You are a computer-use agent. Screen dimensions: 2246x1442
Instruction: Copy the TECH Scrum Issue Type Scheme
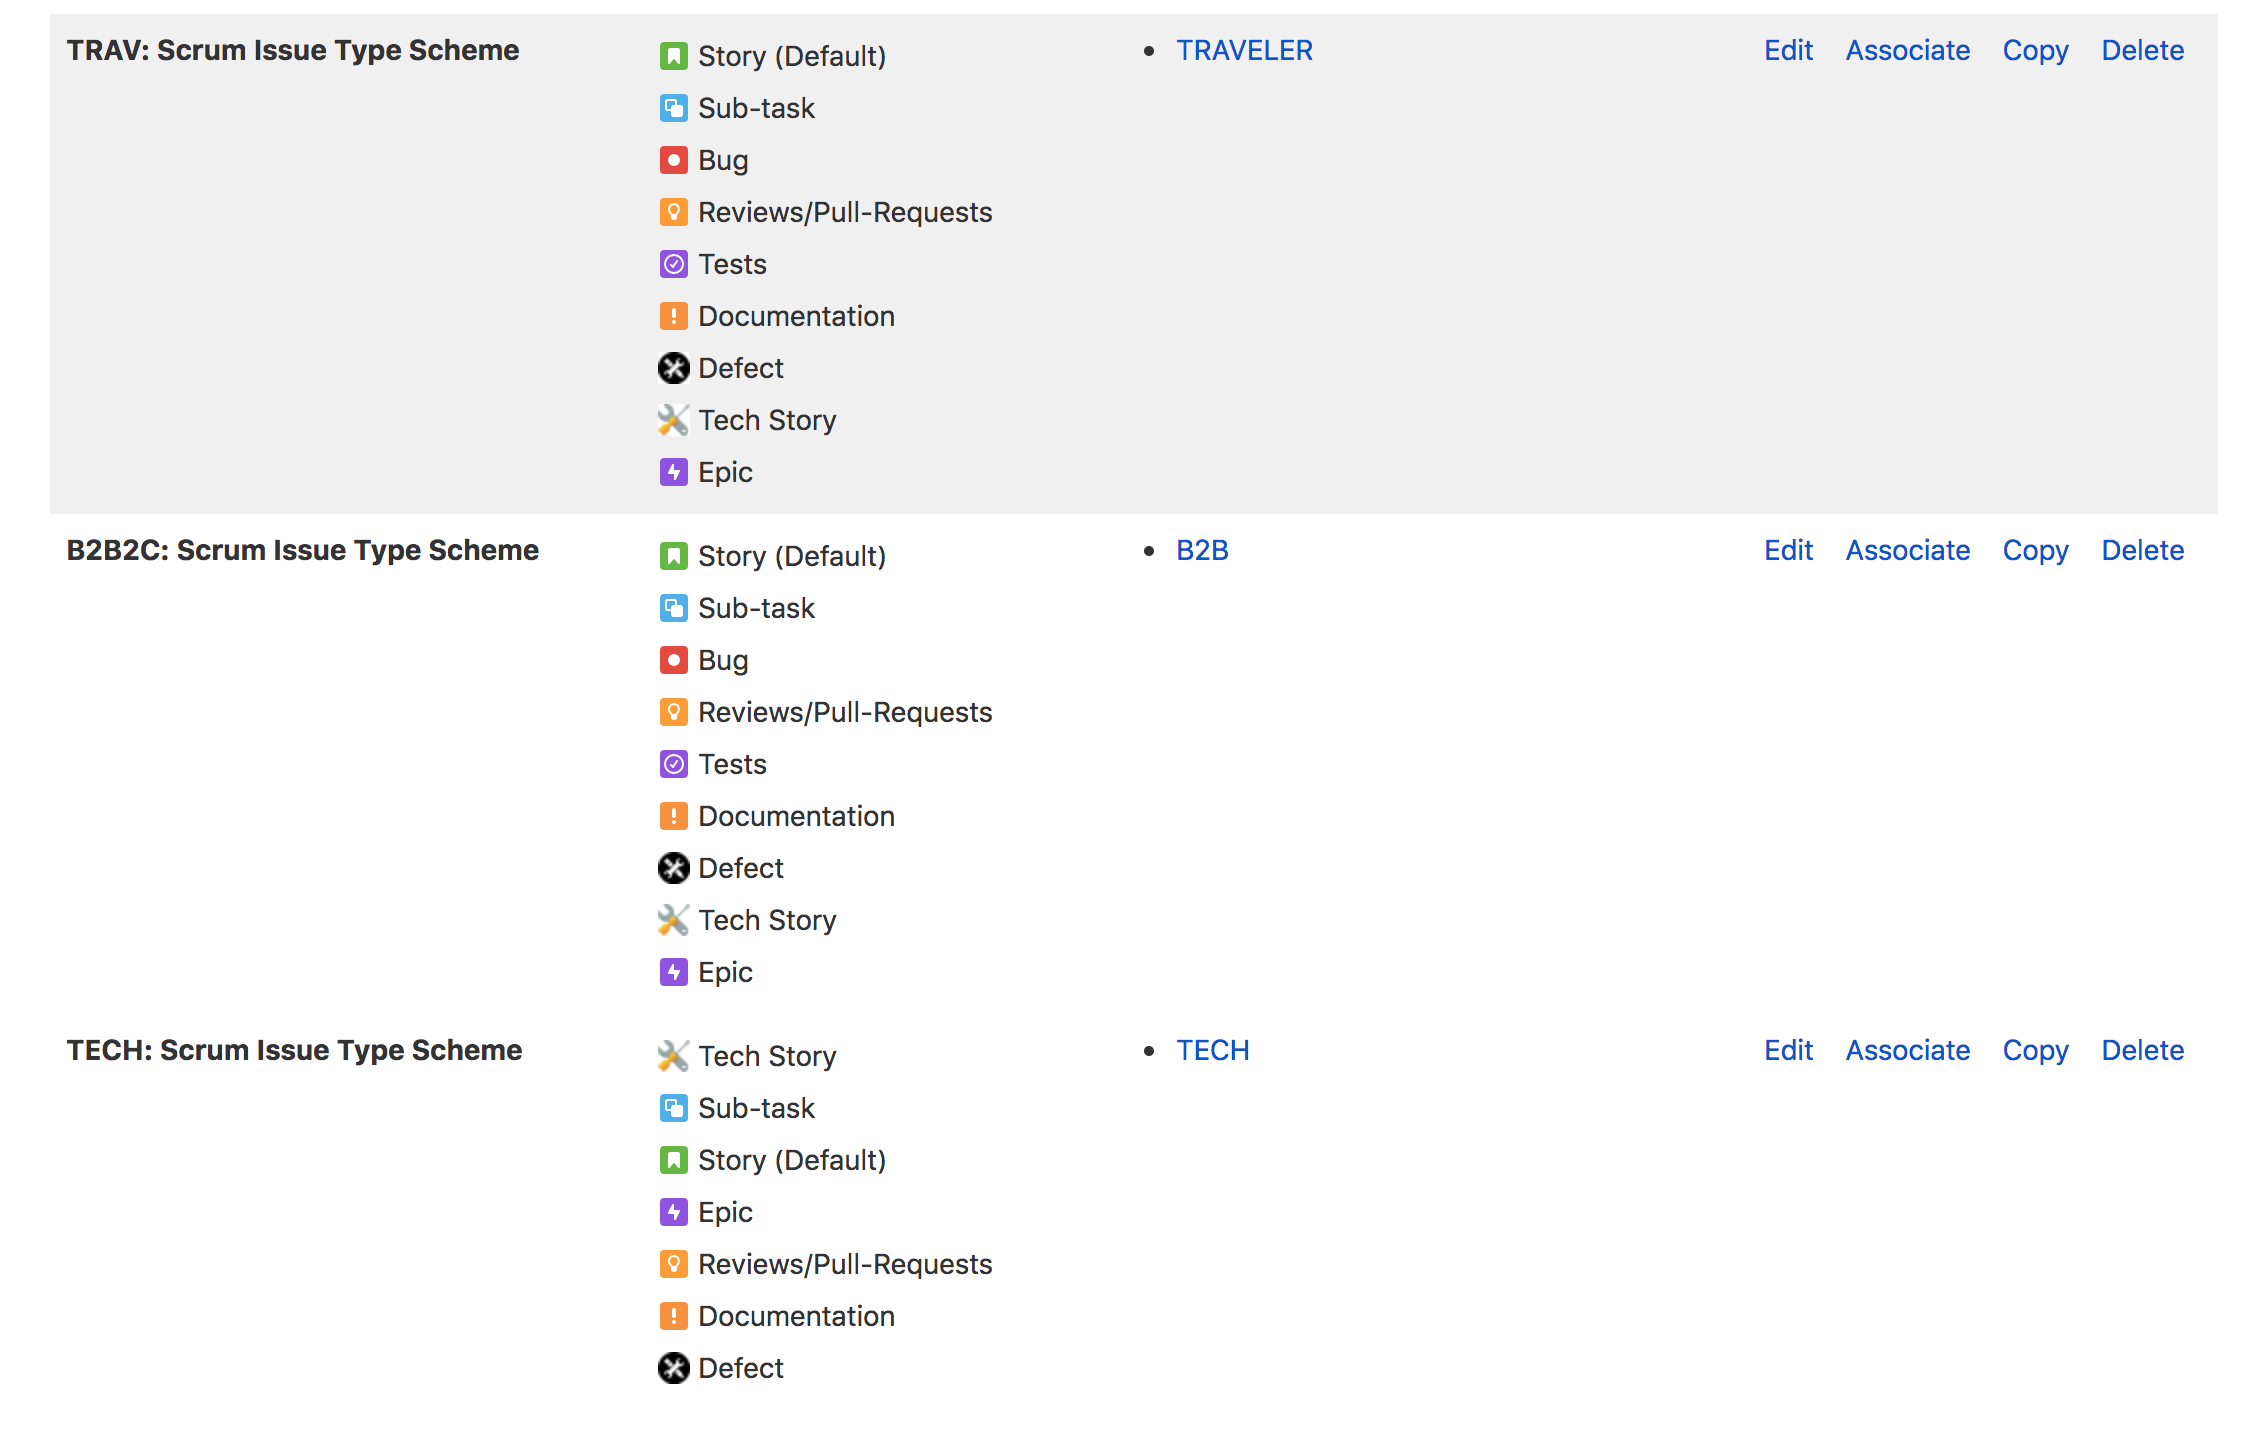coord(2035,1050)
